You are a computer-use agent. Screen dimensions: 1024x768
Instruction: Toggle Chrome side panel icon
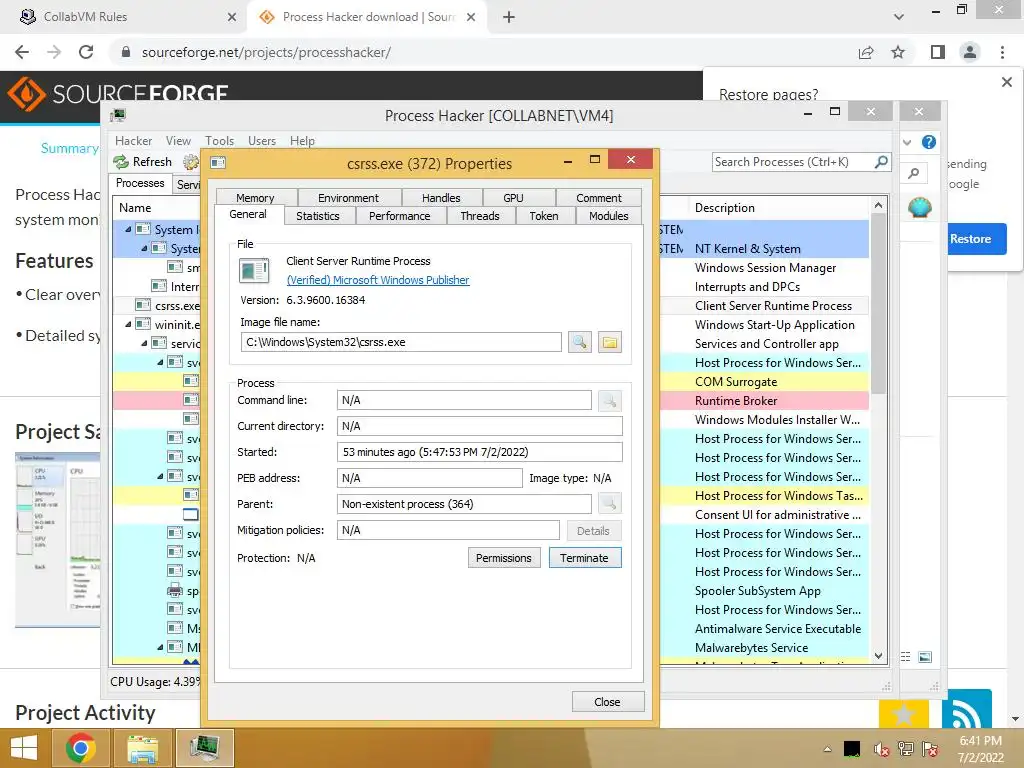point(938,52)
